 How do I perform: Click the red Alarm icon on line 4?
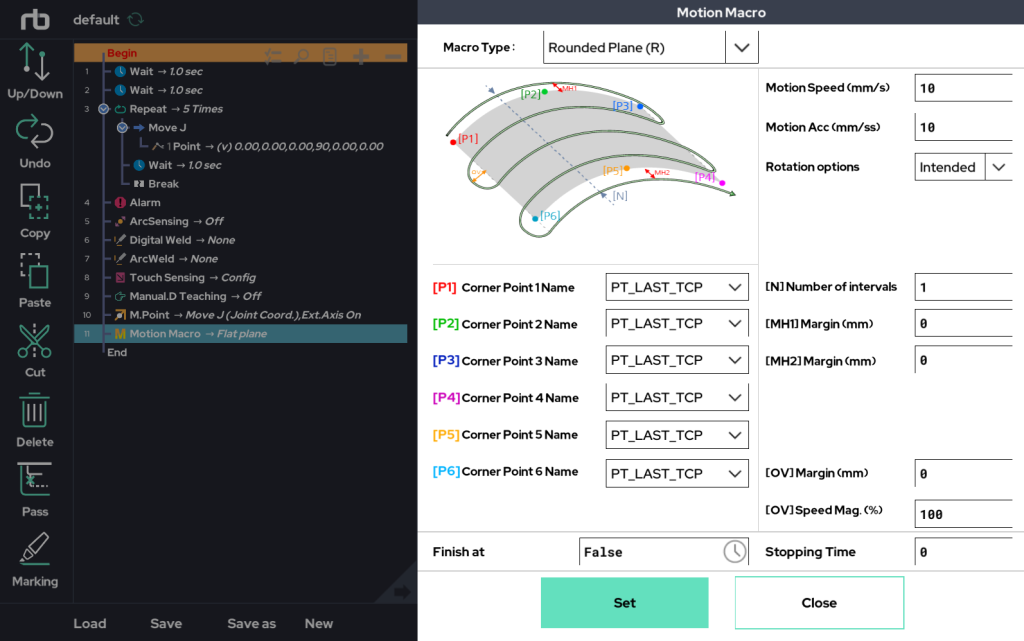[121, 203]
